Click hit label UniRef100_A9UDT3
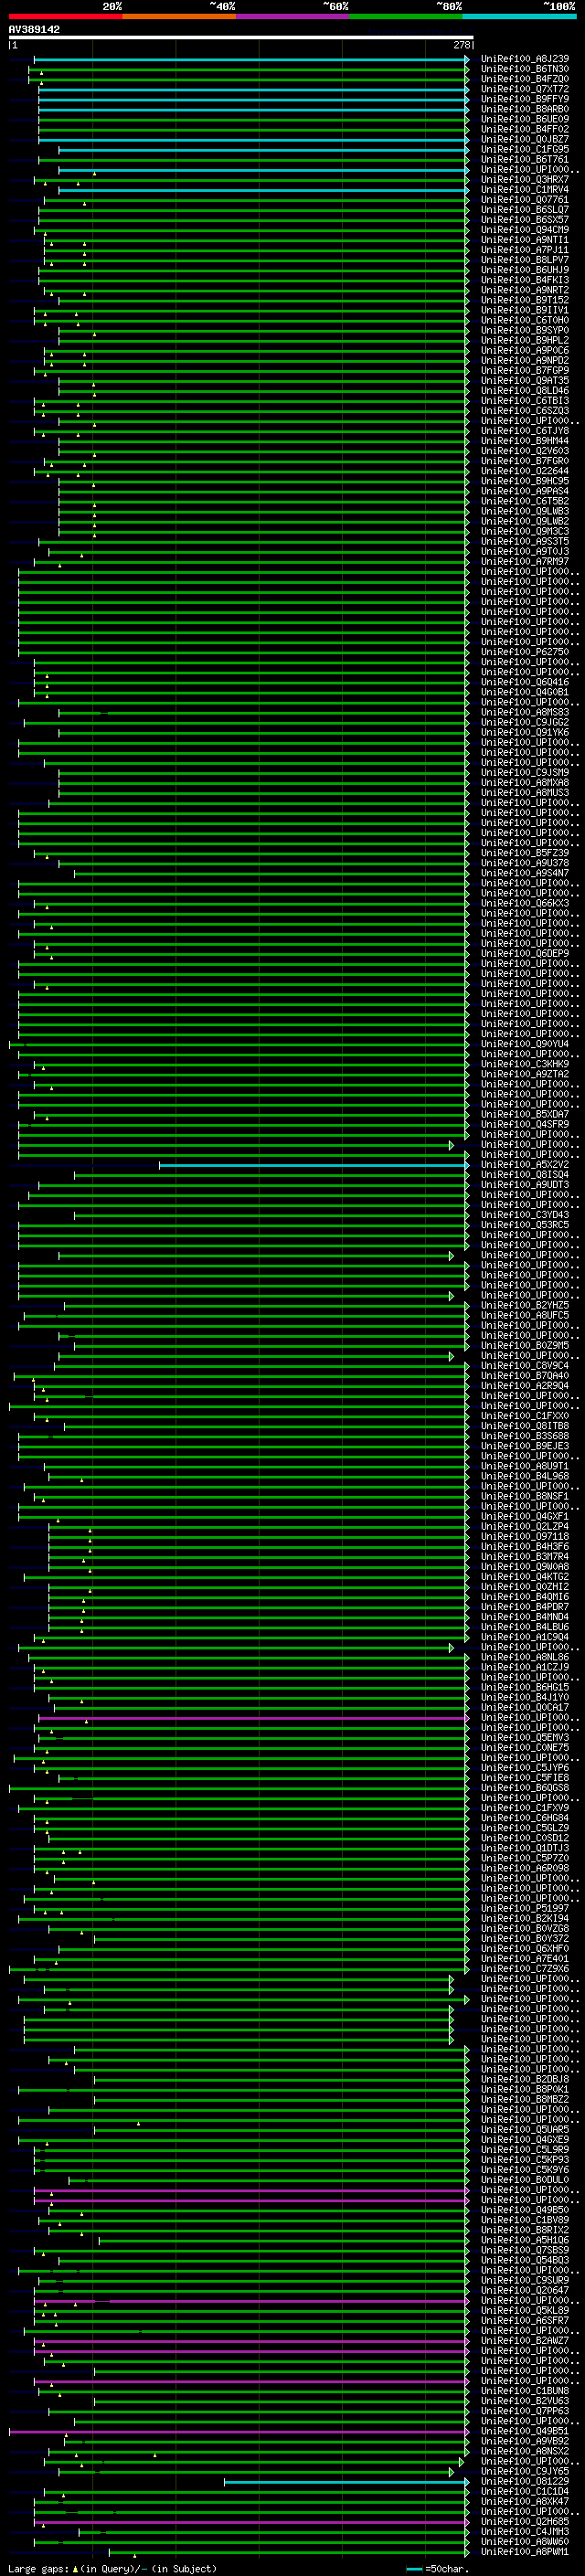The image size is (585, 2576). (x=525, y=1185)
